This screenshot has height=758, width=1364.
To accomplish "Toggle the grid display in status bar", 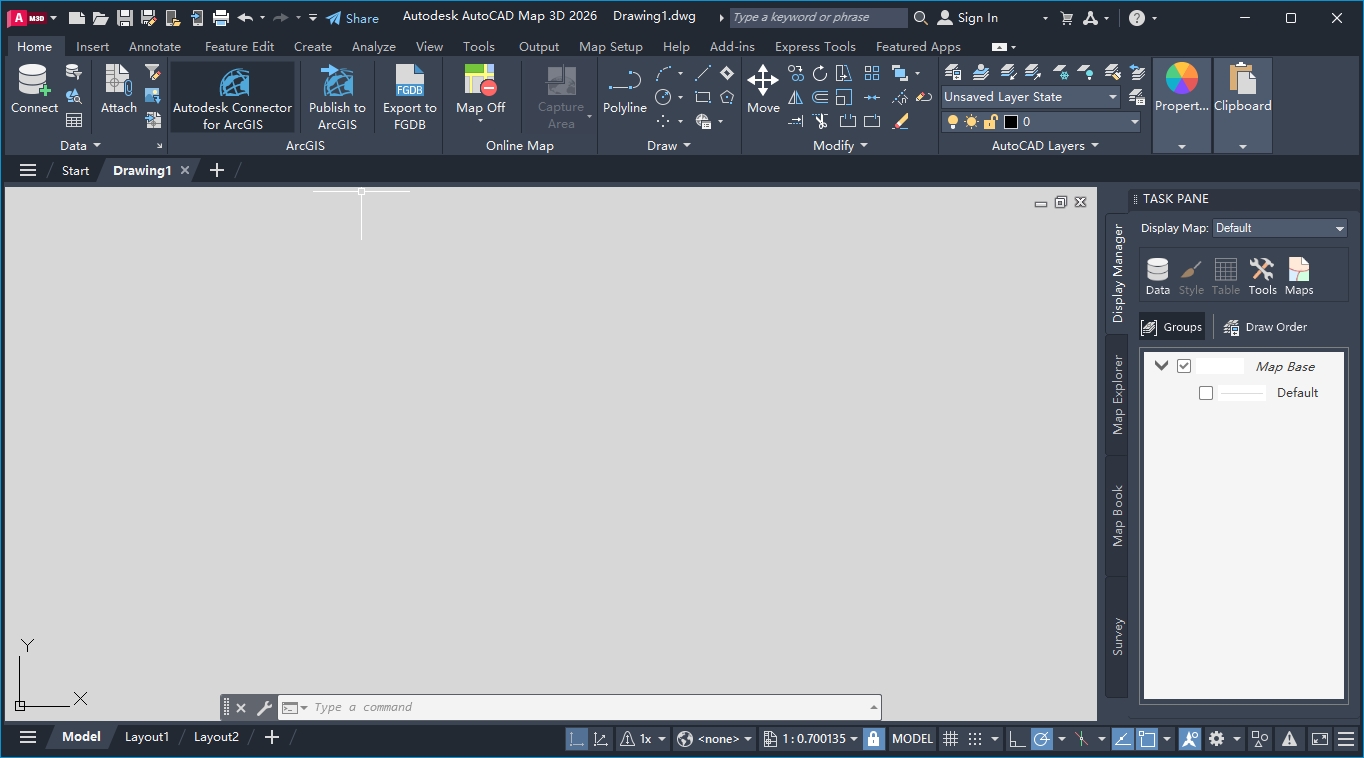I will click(x=951, y=739).
